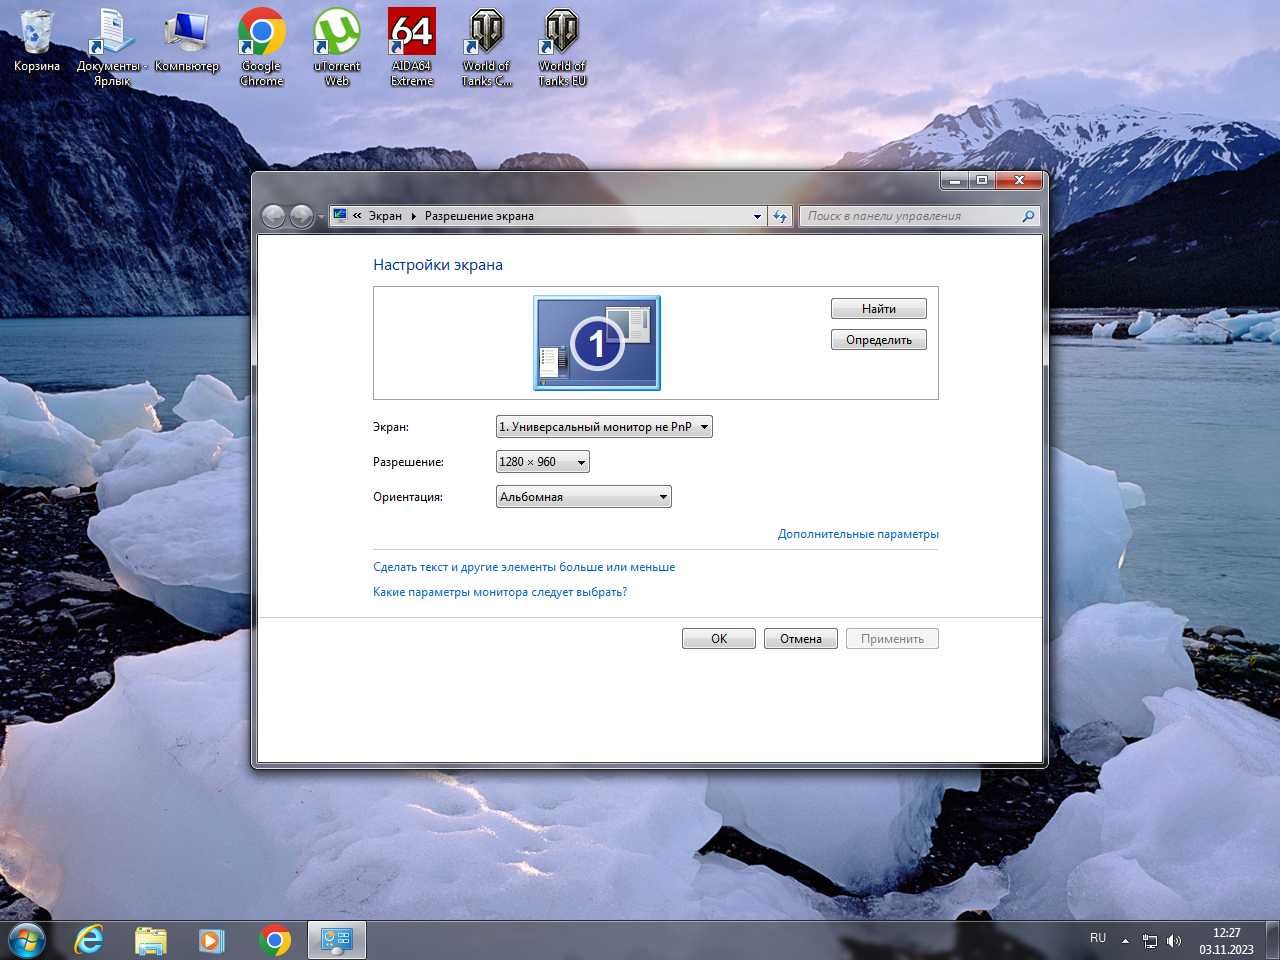Select the Control Panel taskbar button
Viewport: 1280px width, 960px height.
336,940
